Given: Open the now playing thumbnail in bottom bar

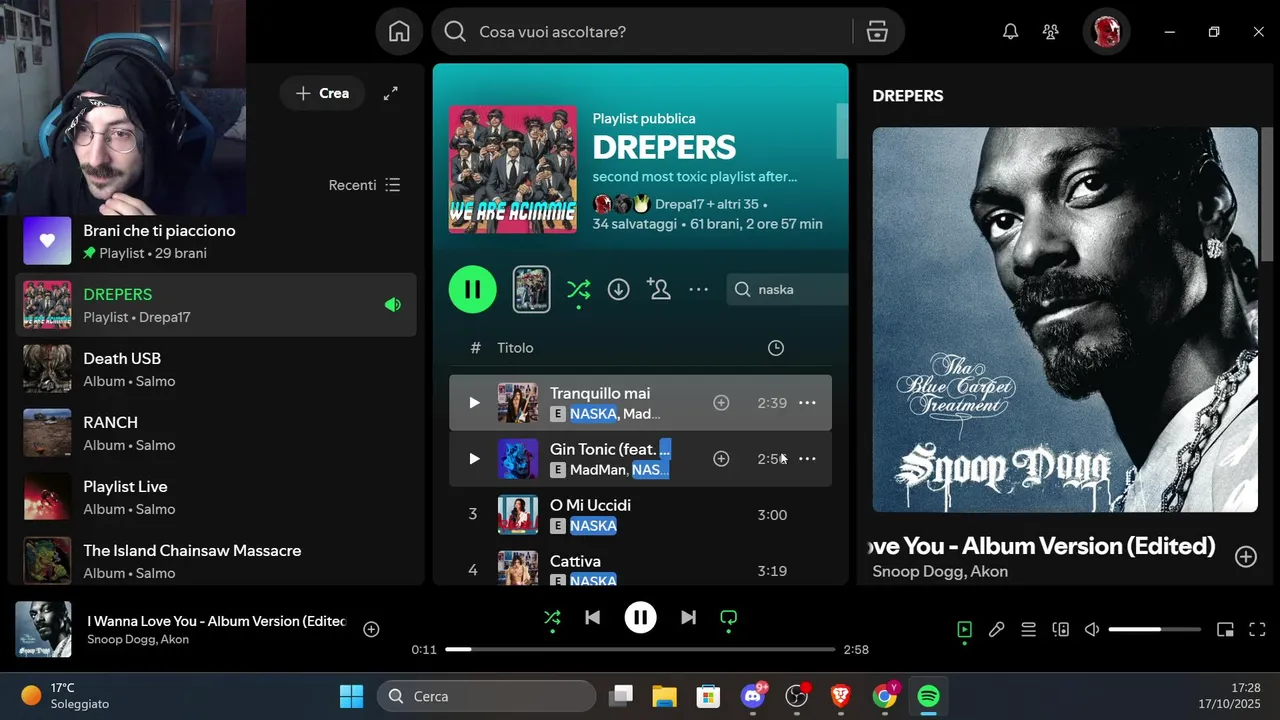Looking at the screenshot, I should coord(43,629).
